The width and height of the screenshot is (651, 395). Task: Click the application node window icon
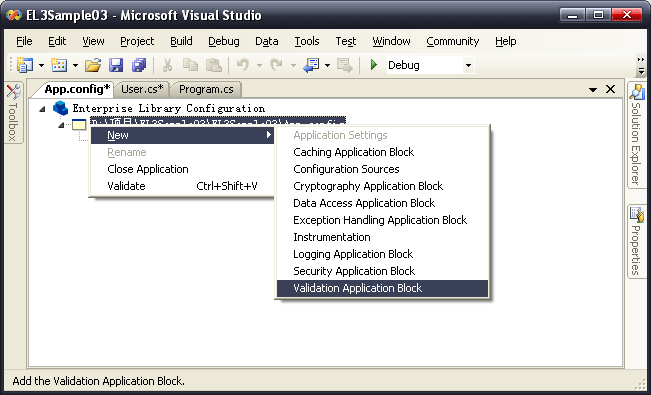[79, 124]
